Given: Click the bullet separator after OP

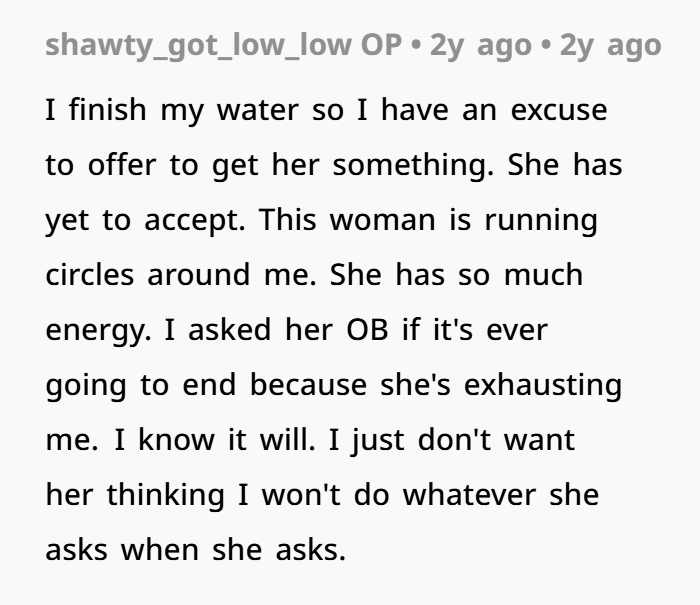Looking at the screenshot, I should pyautogui.click(x=416, y=46).
